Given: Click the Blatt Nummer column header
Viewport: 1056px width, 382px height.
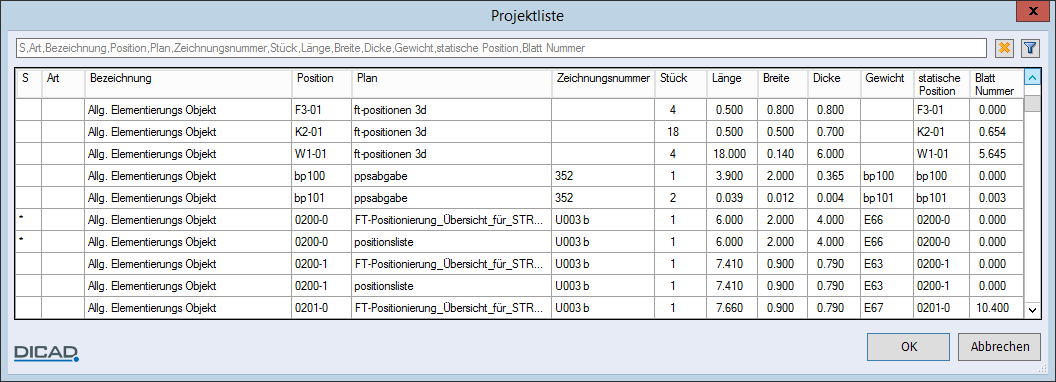Looking at the screenshot, I should tap(997, 84).
